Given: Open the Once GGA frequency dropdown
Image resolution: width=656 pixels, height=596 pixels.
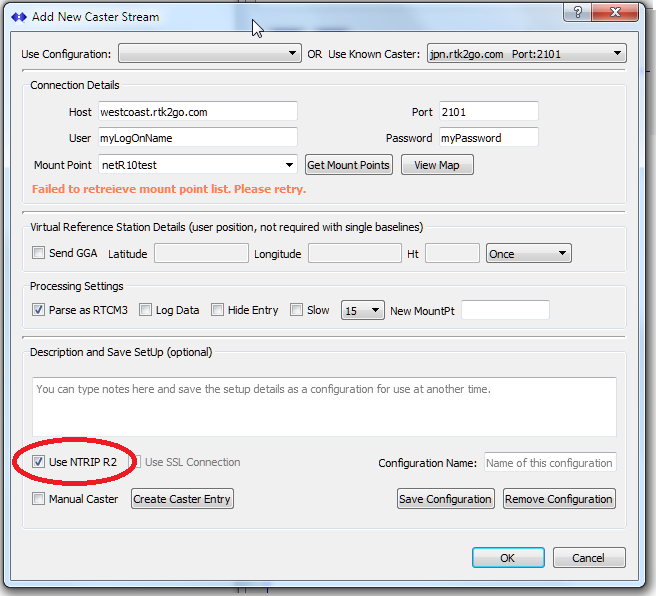Looking at the screenshot, I should point(528,253).
